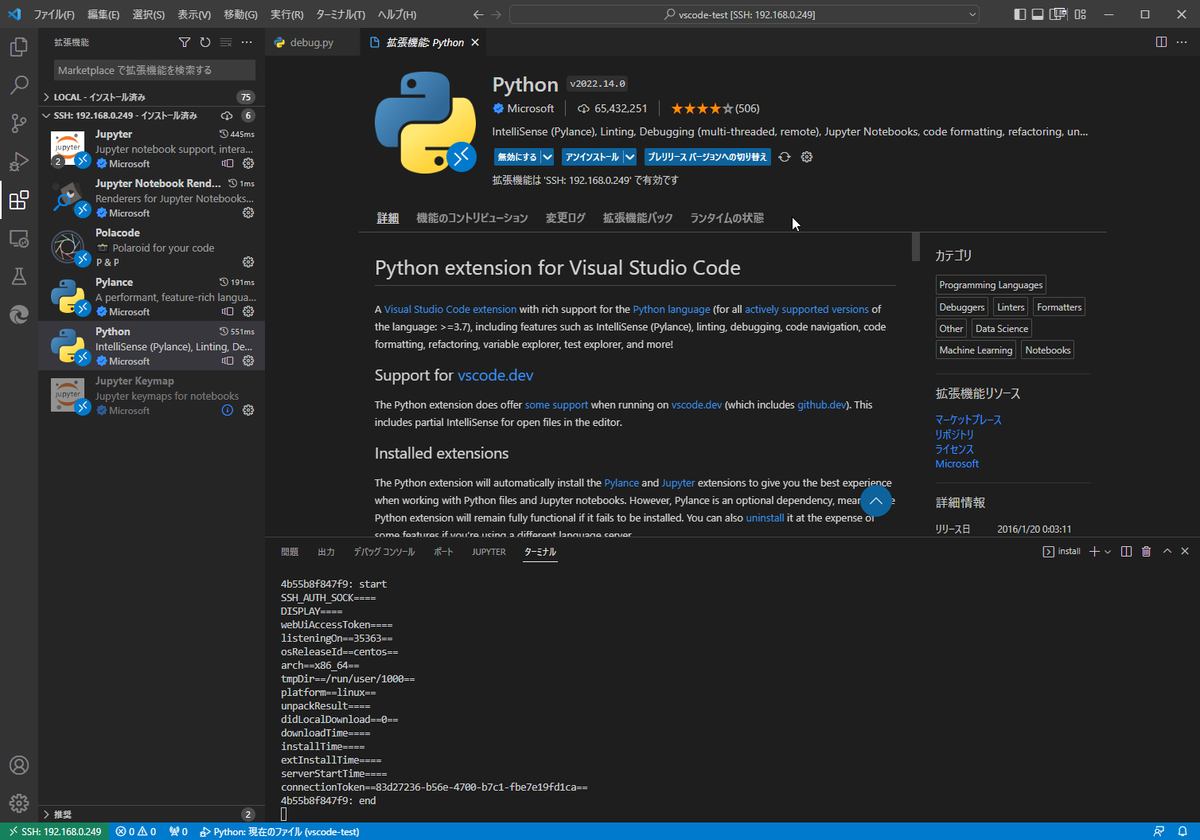Open Run and Debug view

[19, 162]
